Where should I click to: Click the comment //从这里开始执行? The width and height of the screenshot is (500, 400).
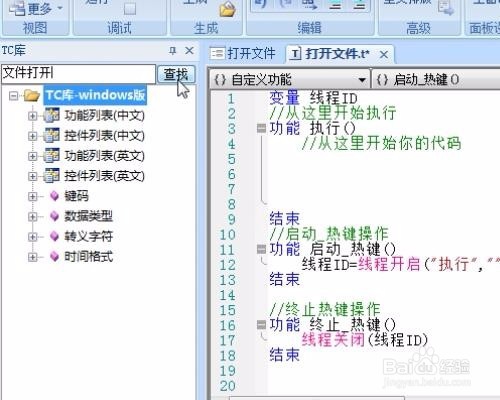pyautogui.click(x=333, y=113)
